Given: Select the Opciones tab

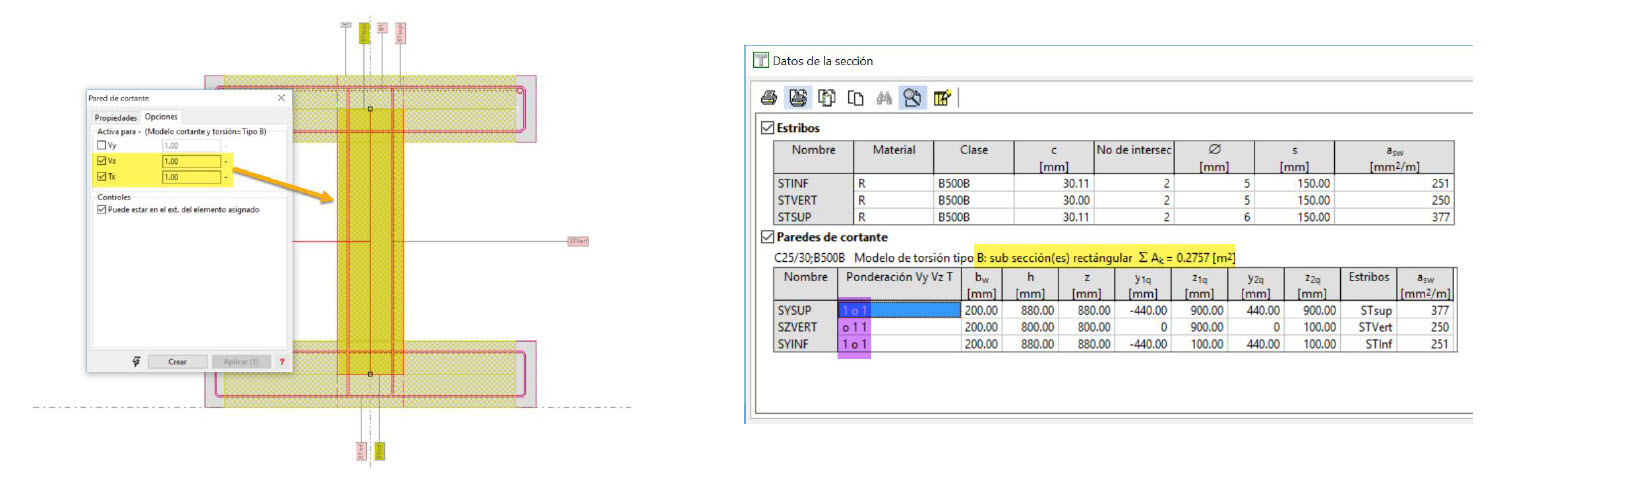Looking at the screenshot, I should (x=161, y=117).
